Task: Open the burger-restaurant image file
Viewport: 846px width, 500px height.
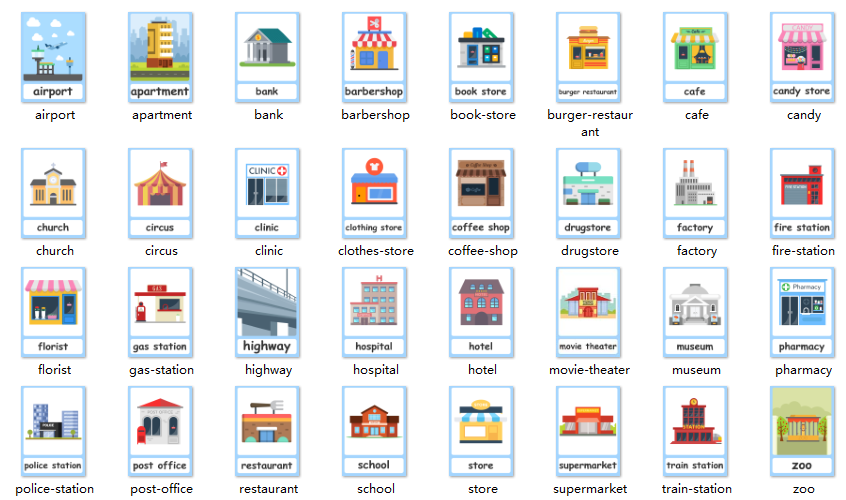Action: click(588, 58)
